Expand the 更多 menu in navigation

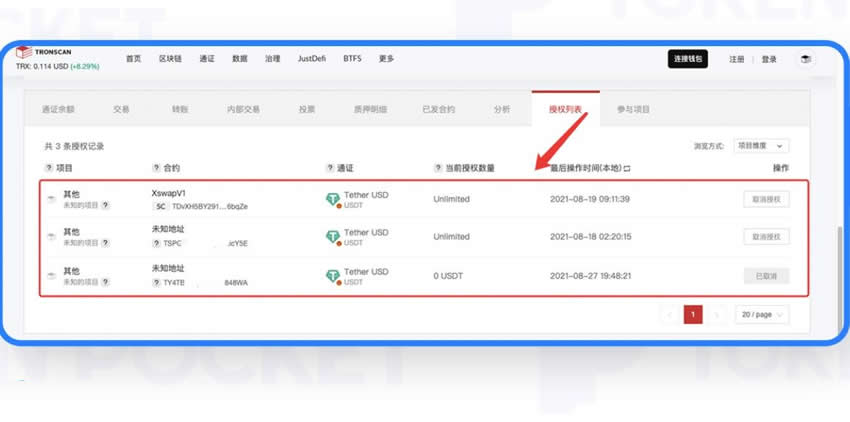point(386,59)
